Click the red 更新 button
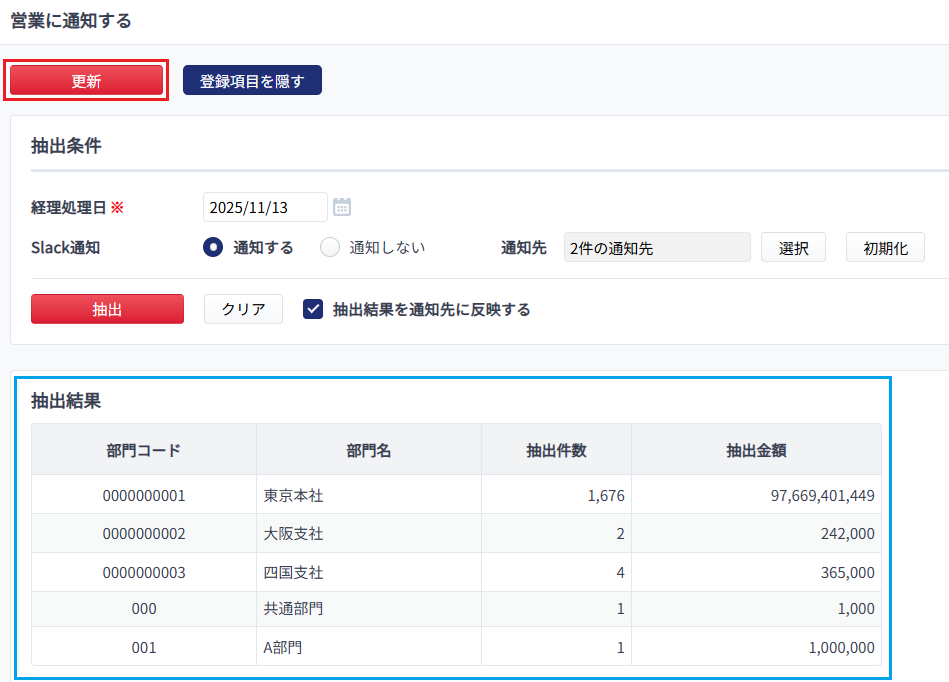Image resolution: width=949 pixels, height=682 pixels. pyautogui.click(x=86, y=81)
